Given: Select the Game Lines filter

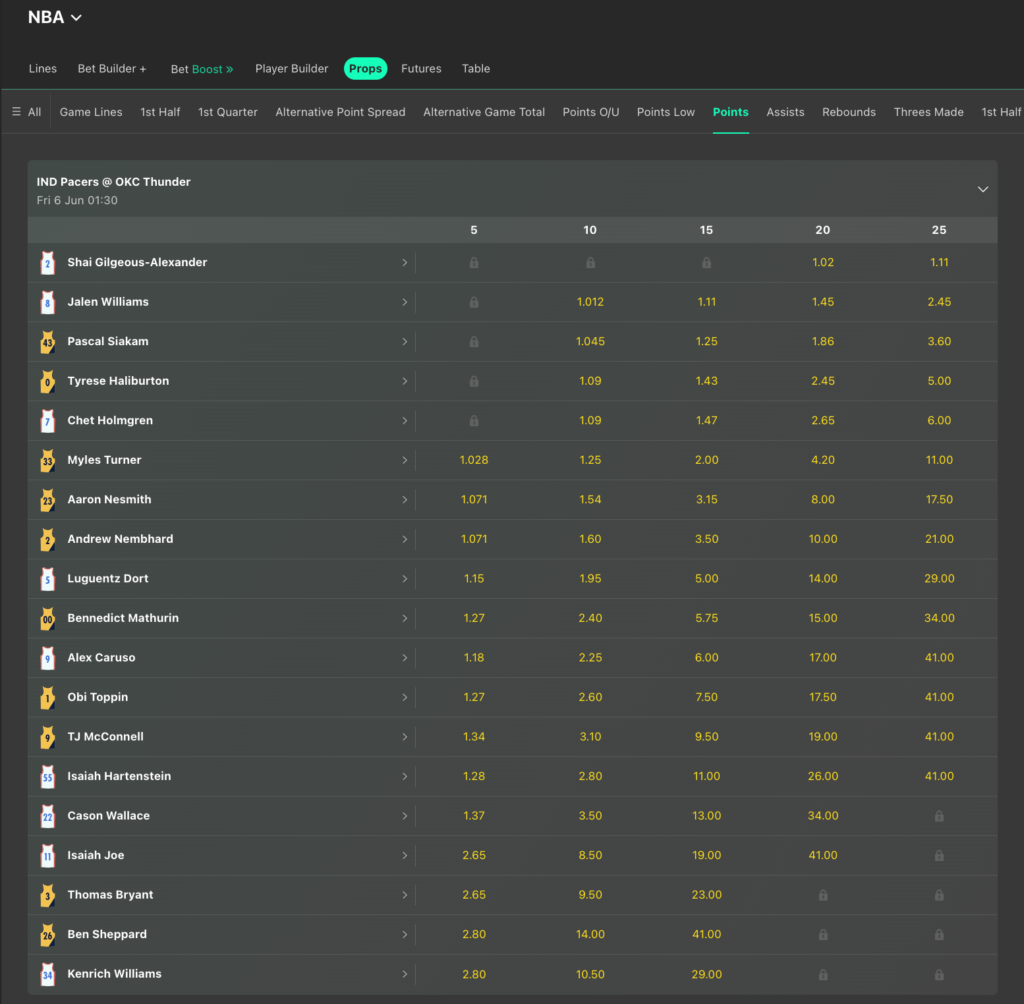Looking at the screenshot, I should coord(91,112).
